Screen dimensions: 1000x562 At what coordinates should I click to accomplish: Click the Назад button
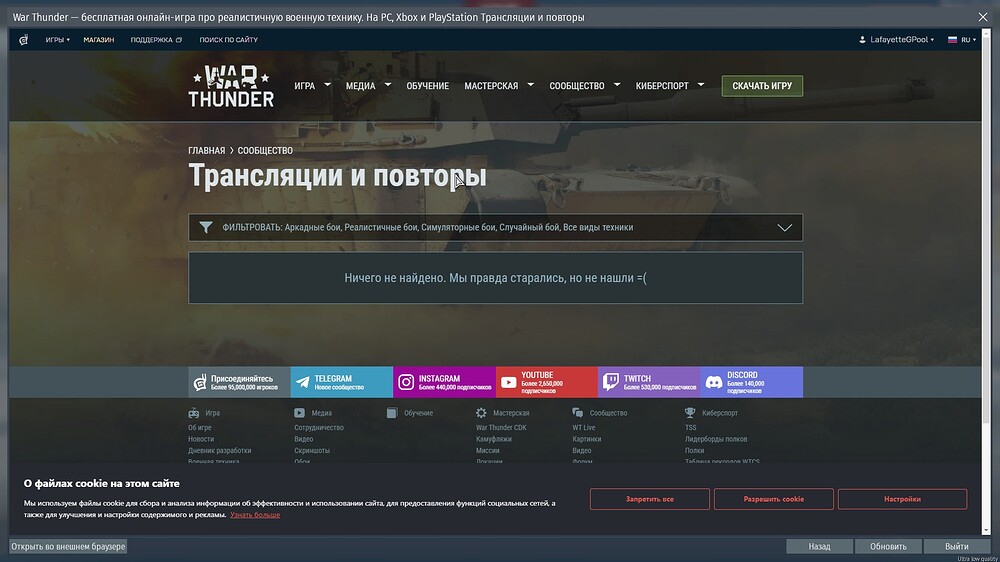click(820, 547)
